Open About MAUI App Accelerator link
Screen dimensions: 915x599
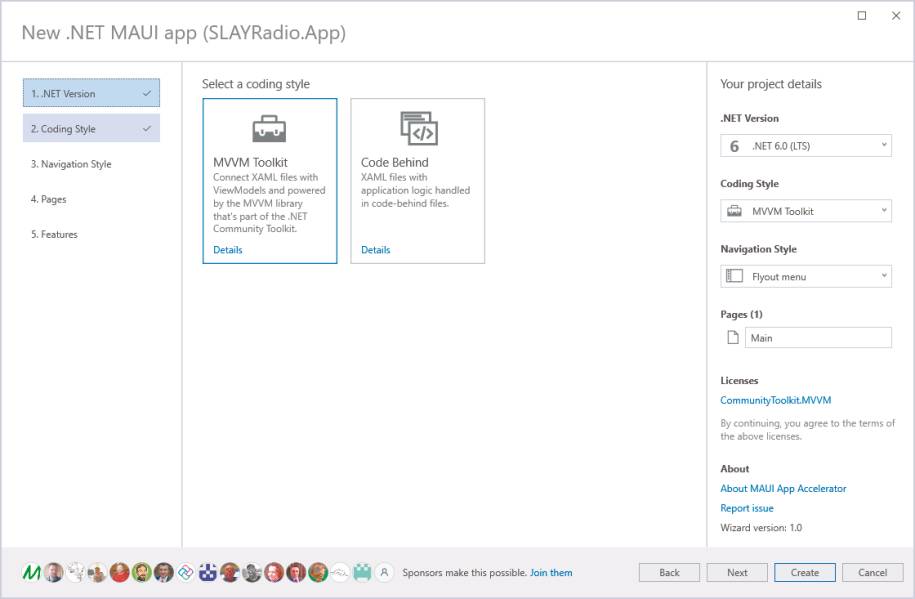point(783,489)
